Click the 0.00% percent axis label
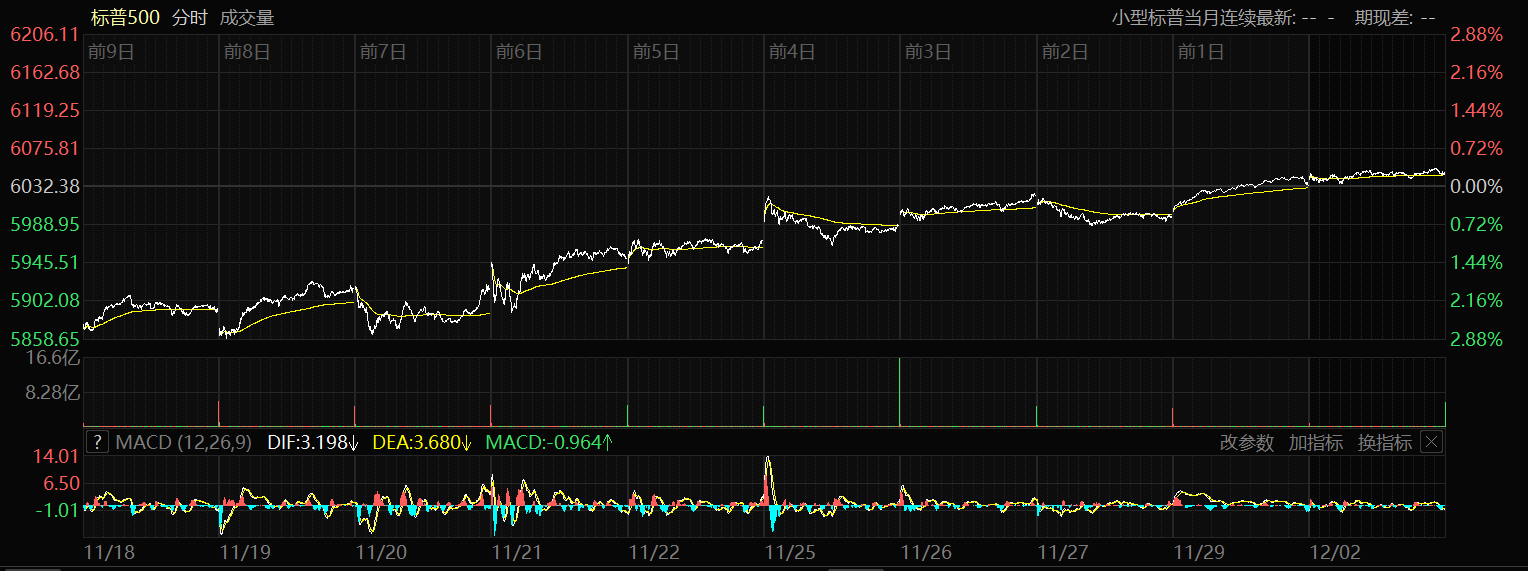The width and height of the screenshot is (1528, 571). (x=1476, y=186)
